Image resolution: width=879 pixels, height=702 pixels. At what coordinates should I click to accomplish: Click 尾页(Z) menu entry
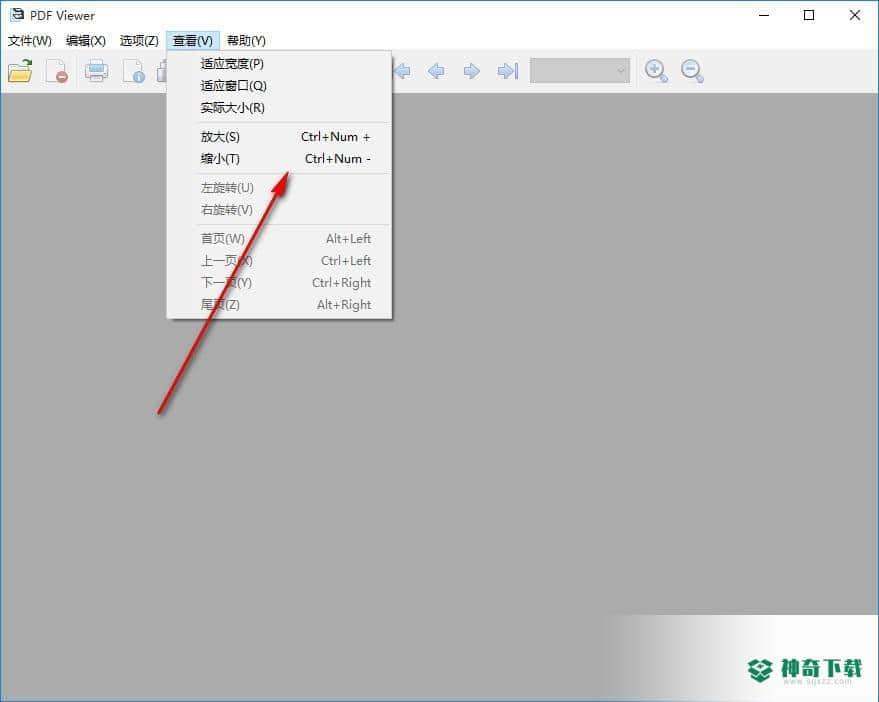[x=279, y=304]
